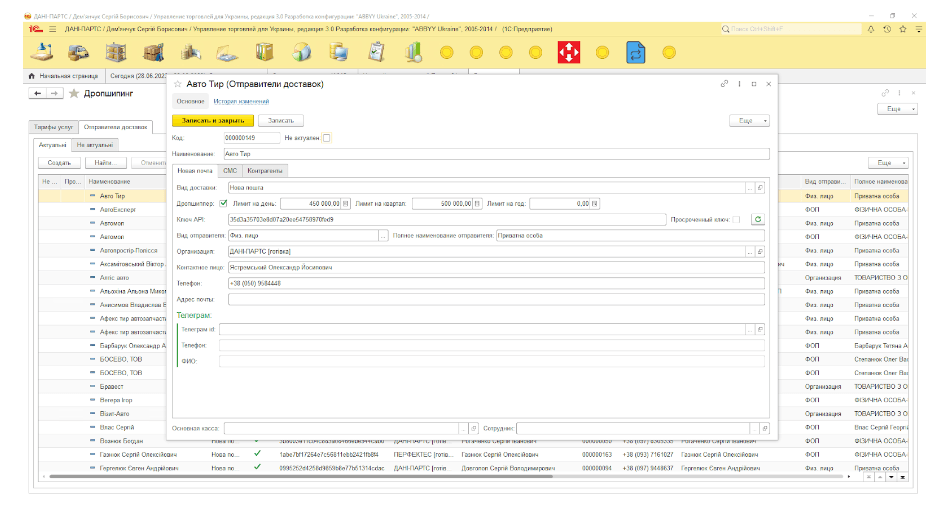Screen dimensions: 940x508
Task: Copy link to the form via chain icon
Action: [724, 85]
